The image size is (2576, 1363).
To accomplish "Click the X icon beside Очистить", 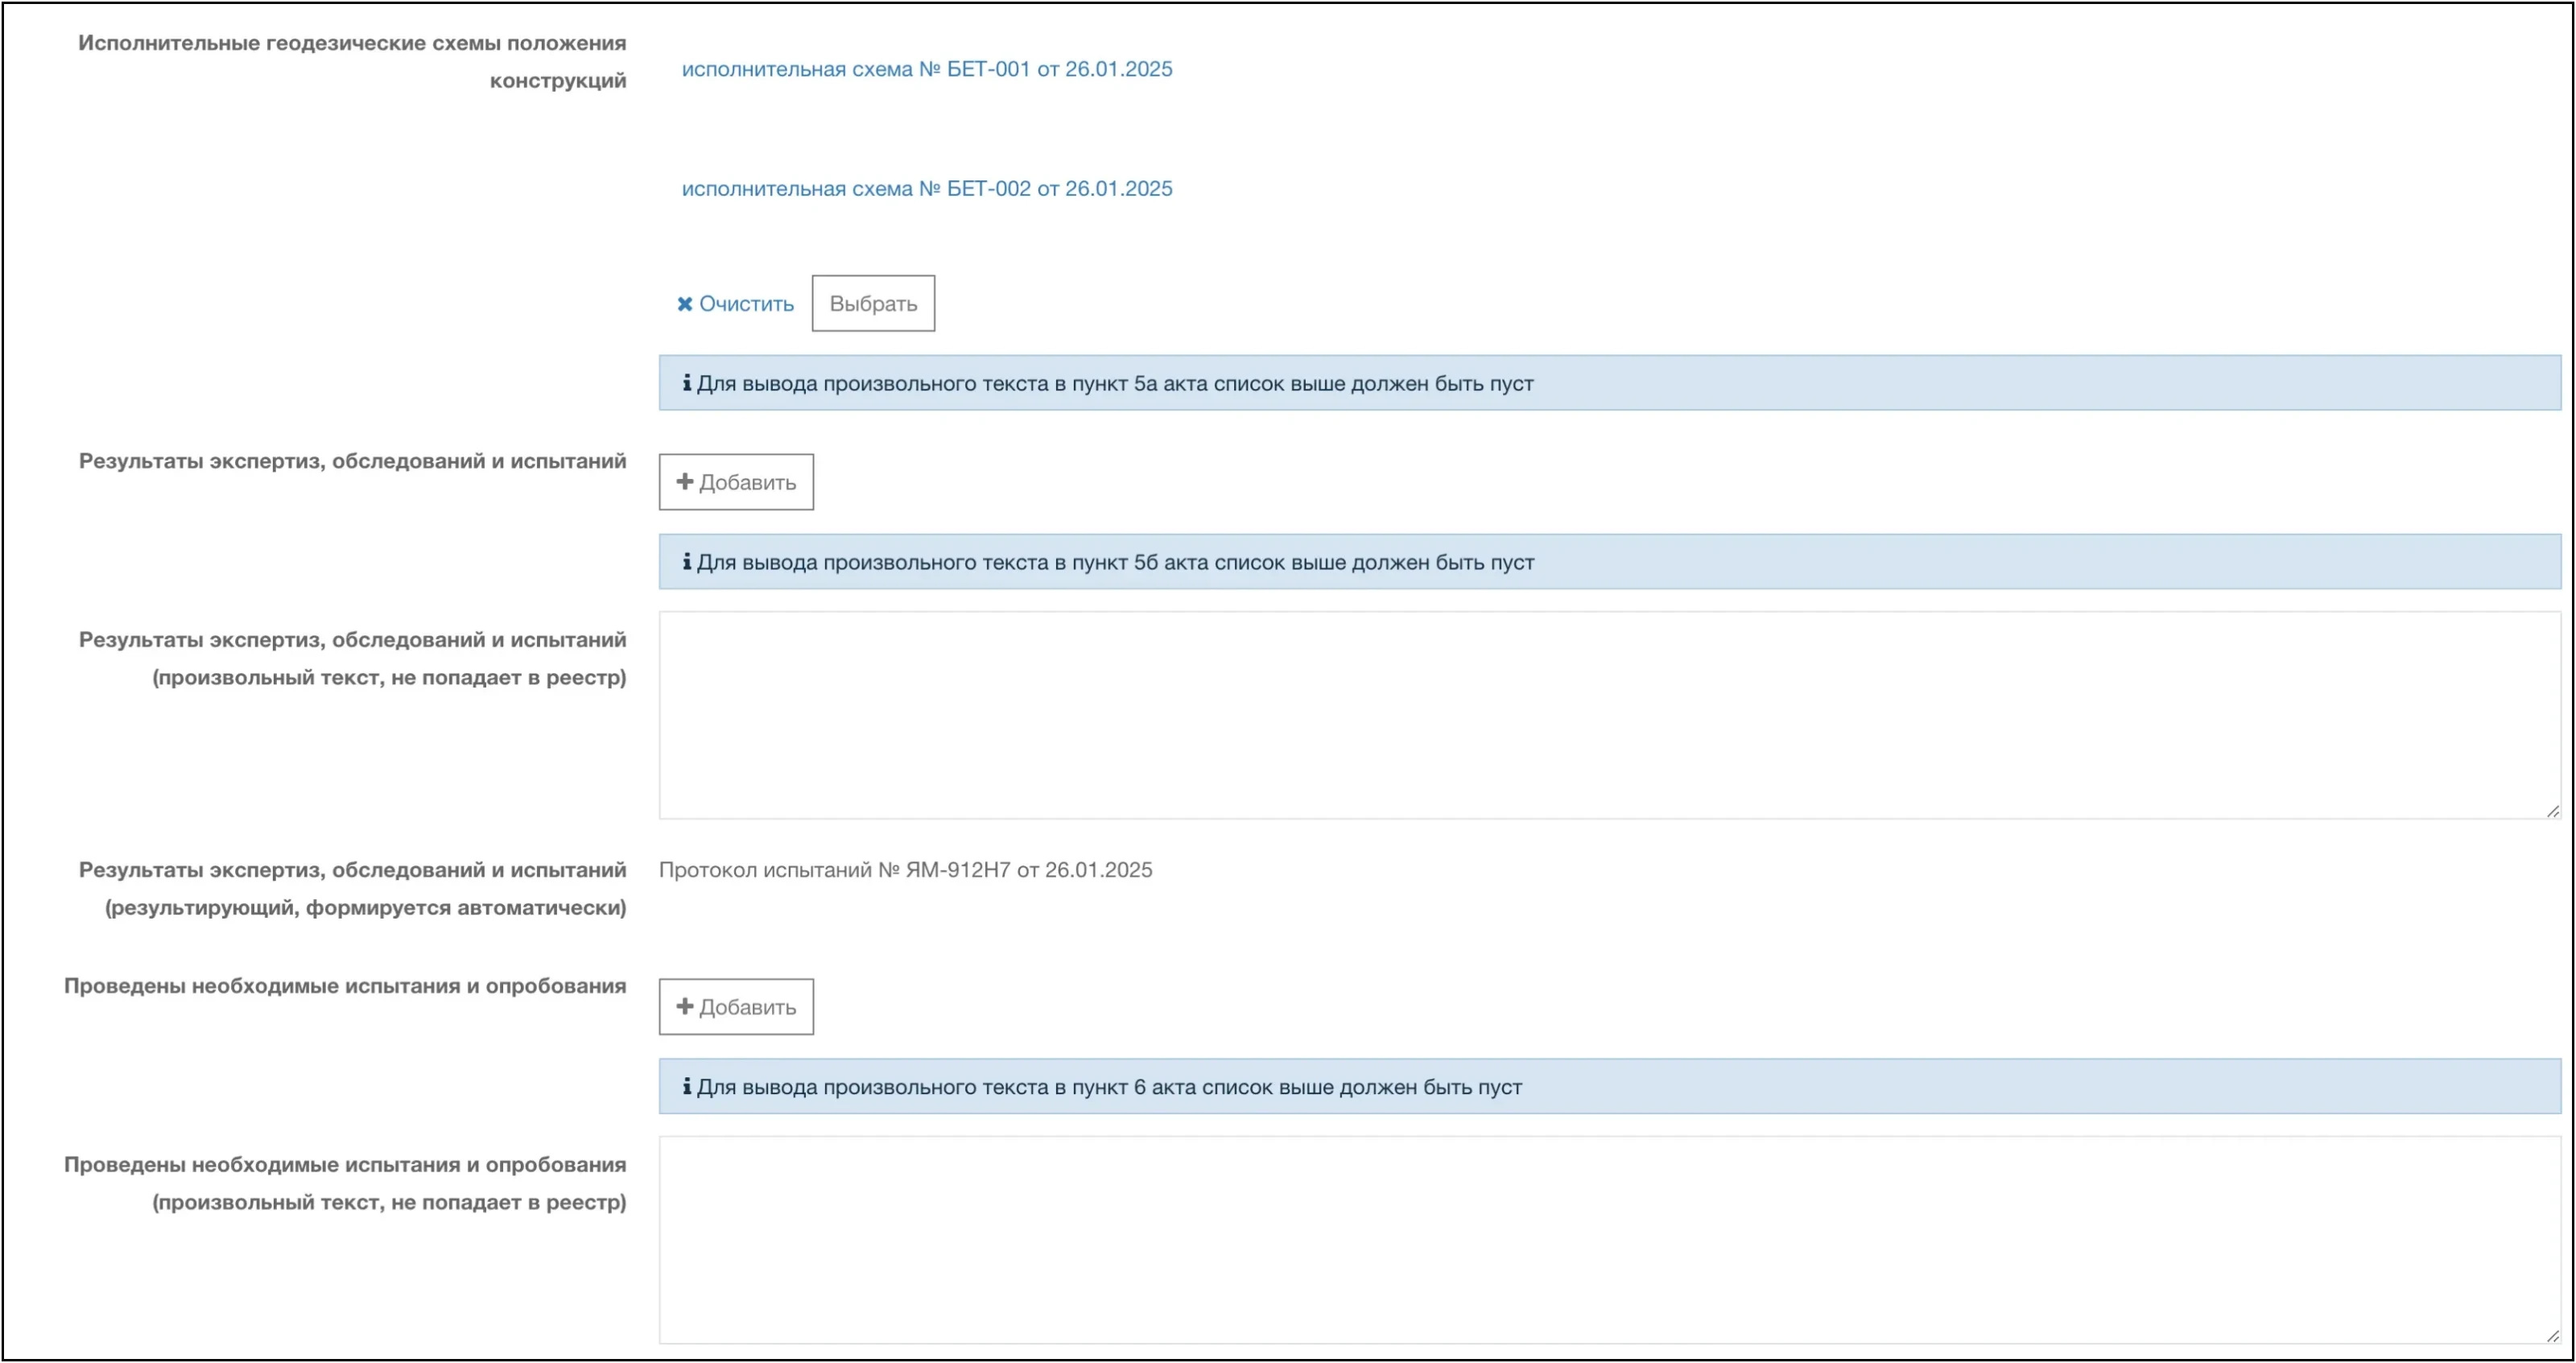I will [x=685, y=304].
